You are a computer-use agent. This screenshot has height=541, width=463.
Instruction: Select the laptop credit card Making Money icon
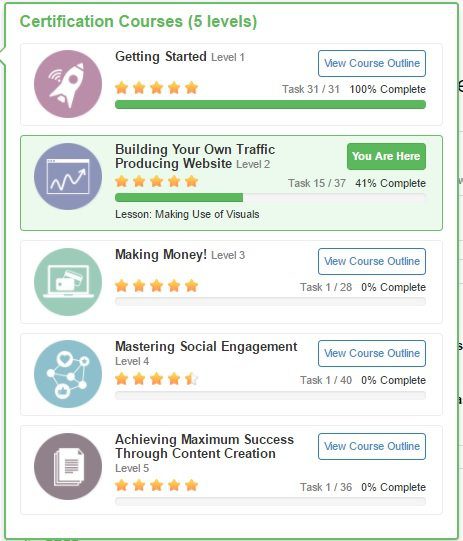click(68, 282)
